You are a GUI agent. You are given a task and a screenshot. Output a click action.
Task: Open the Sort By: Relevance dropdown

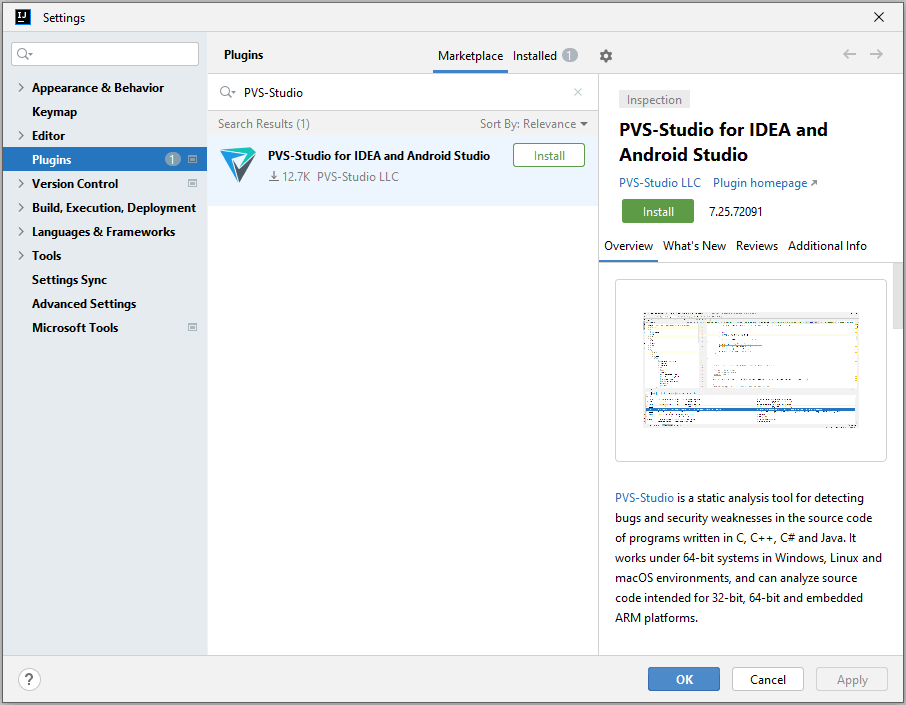(533, 124)
